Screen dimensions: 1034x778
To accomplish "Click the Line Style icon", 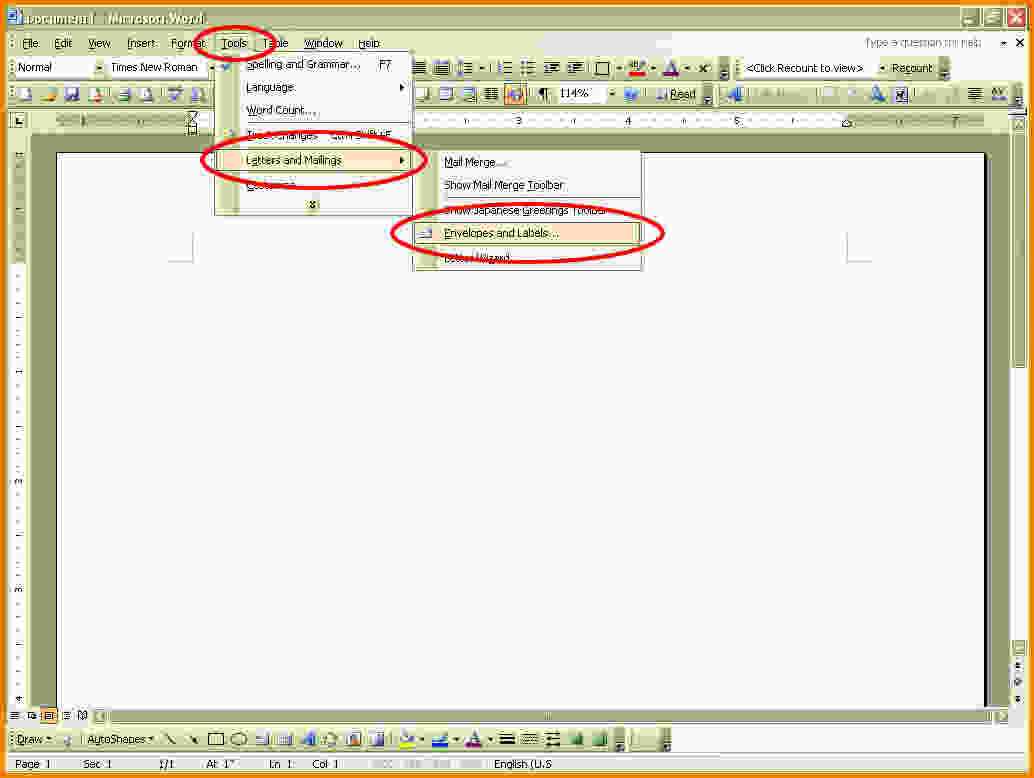I will (506, 739).
